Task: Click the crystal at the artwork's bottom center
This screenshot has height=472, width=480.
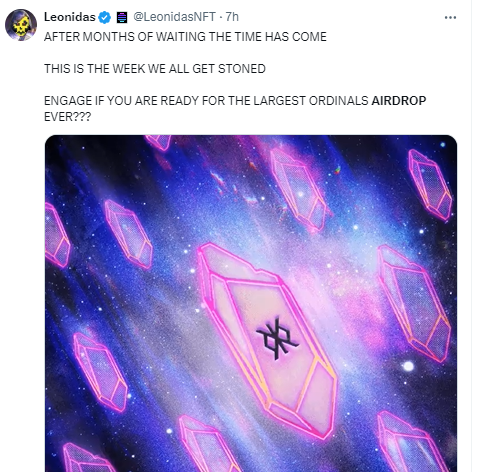Action: [208, 444]
